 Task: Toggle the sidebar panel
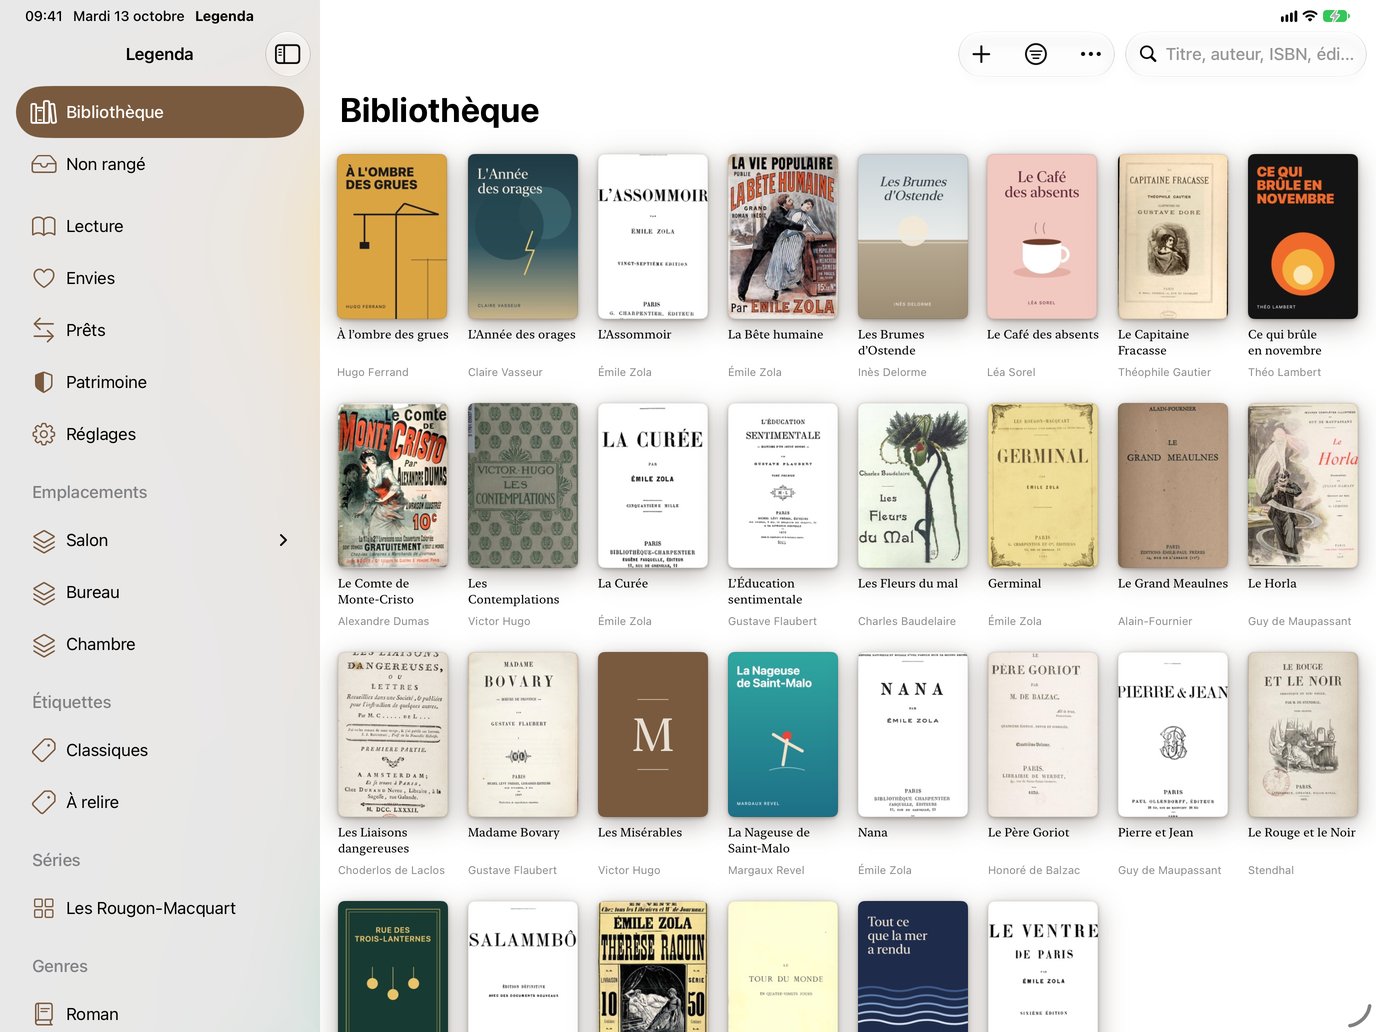coord(288,54)
